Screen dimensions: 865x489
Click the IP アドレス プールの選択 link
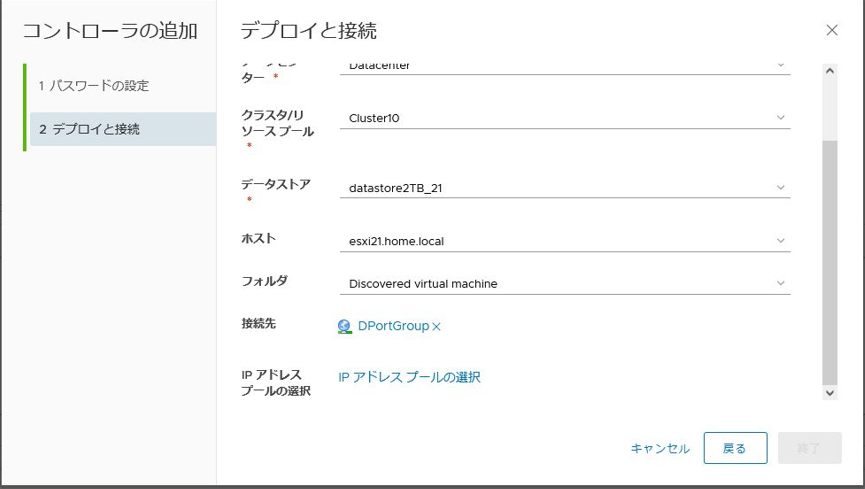(409, 377)
